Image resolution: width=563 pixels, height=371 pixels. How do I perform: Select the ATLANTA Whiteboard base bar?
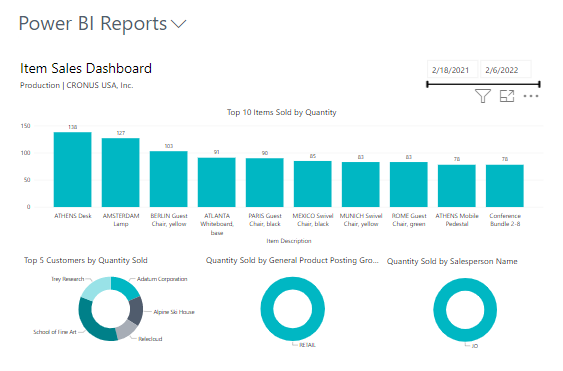point(217,182)
